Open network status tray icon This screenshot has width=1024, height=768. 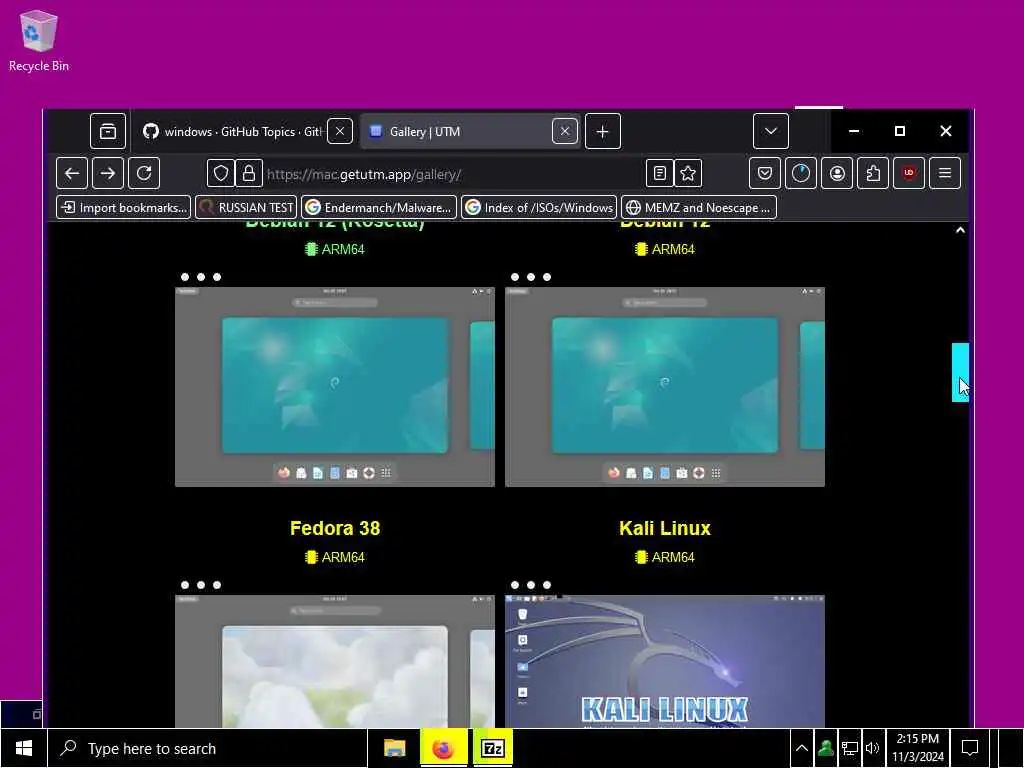coord(849,748)
